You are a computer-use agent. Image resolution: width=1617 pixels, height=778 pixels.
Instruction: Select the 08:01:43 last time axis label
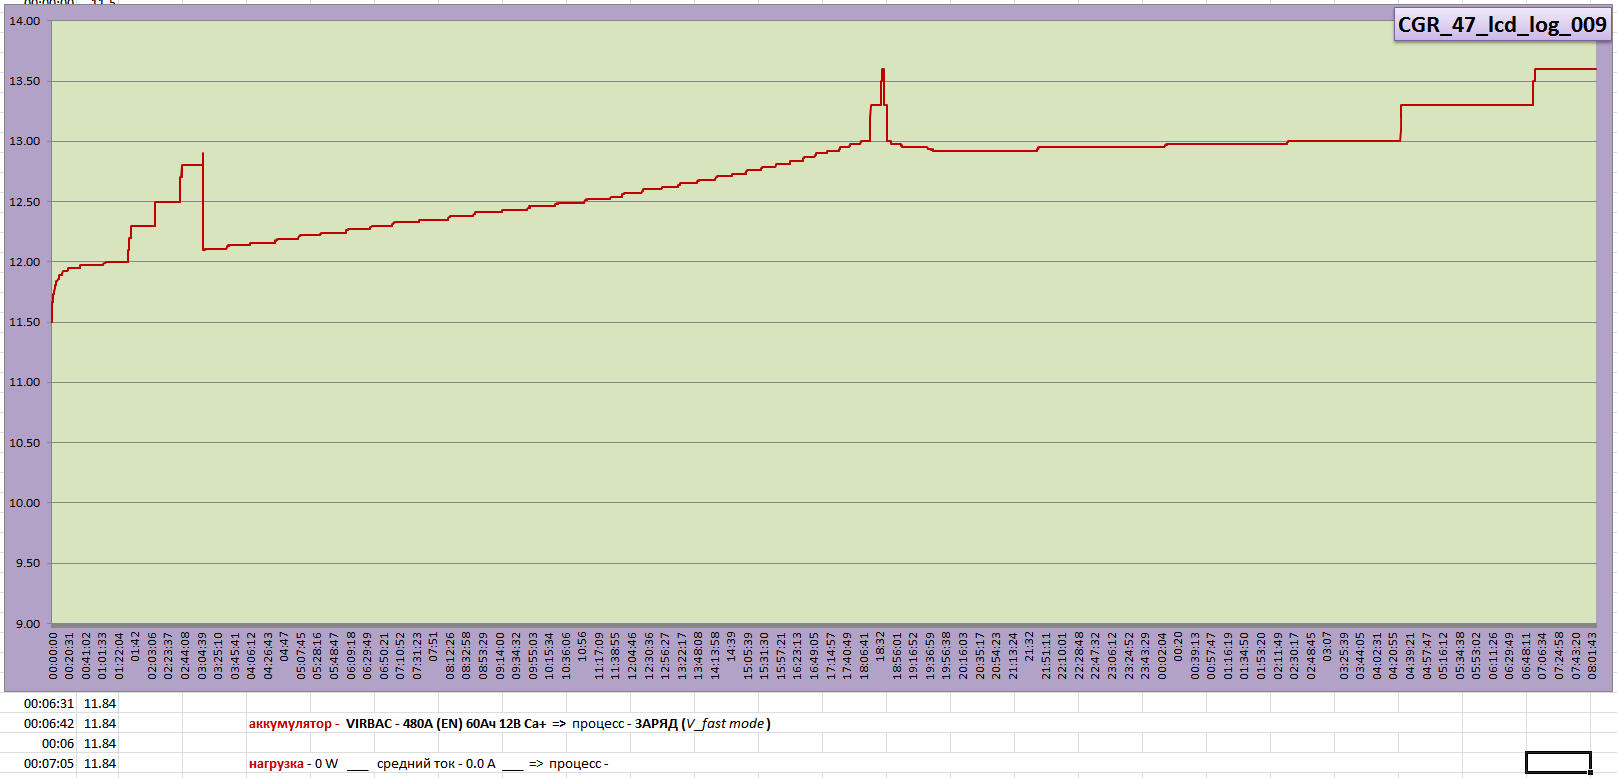1592,655
